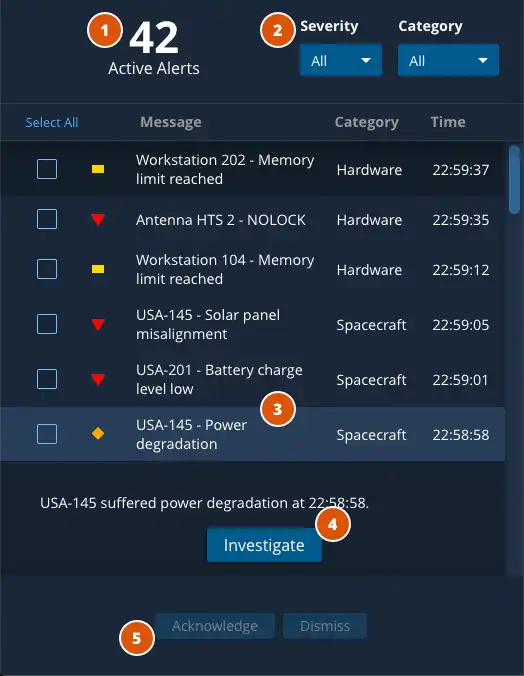Screen dimensions: 524x676
Task: Click Hardware category of Workstation 202 row
Action: (369, 170)
